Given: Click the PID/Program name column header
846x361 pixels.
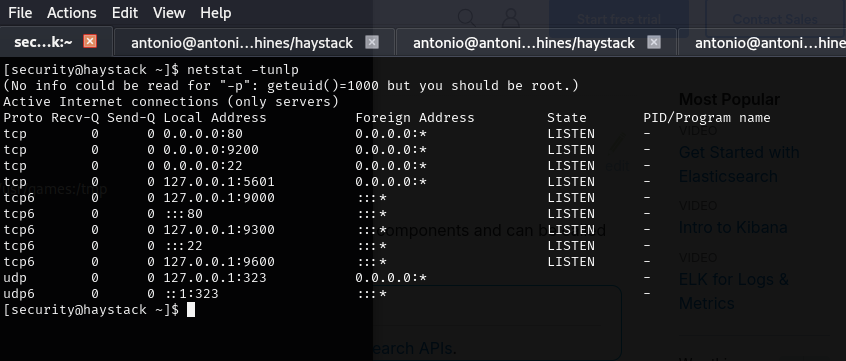Looking at the screenshot, I should click(707, 118).
